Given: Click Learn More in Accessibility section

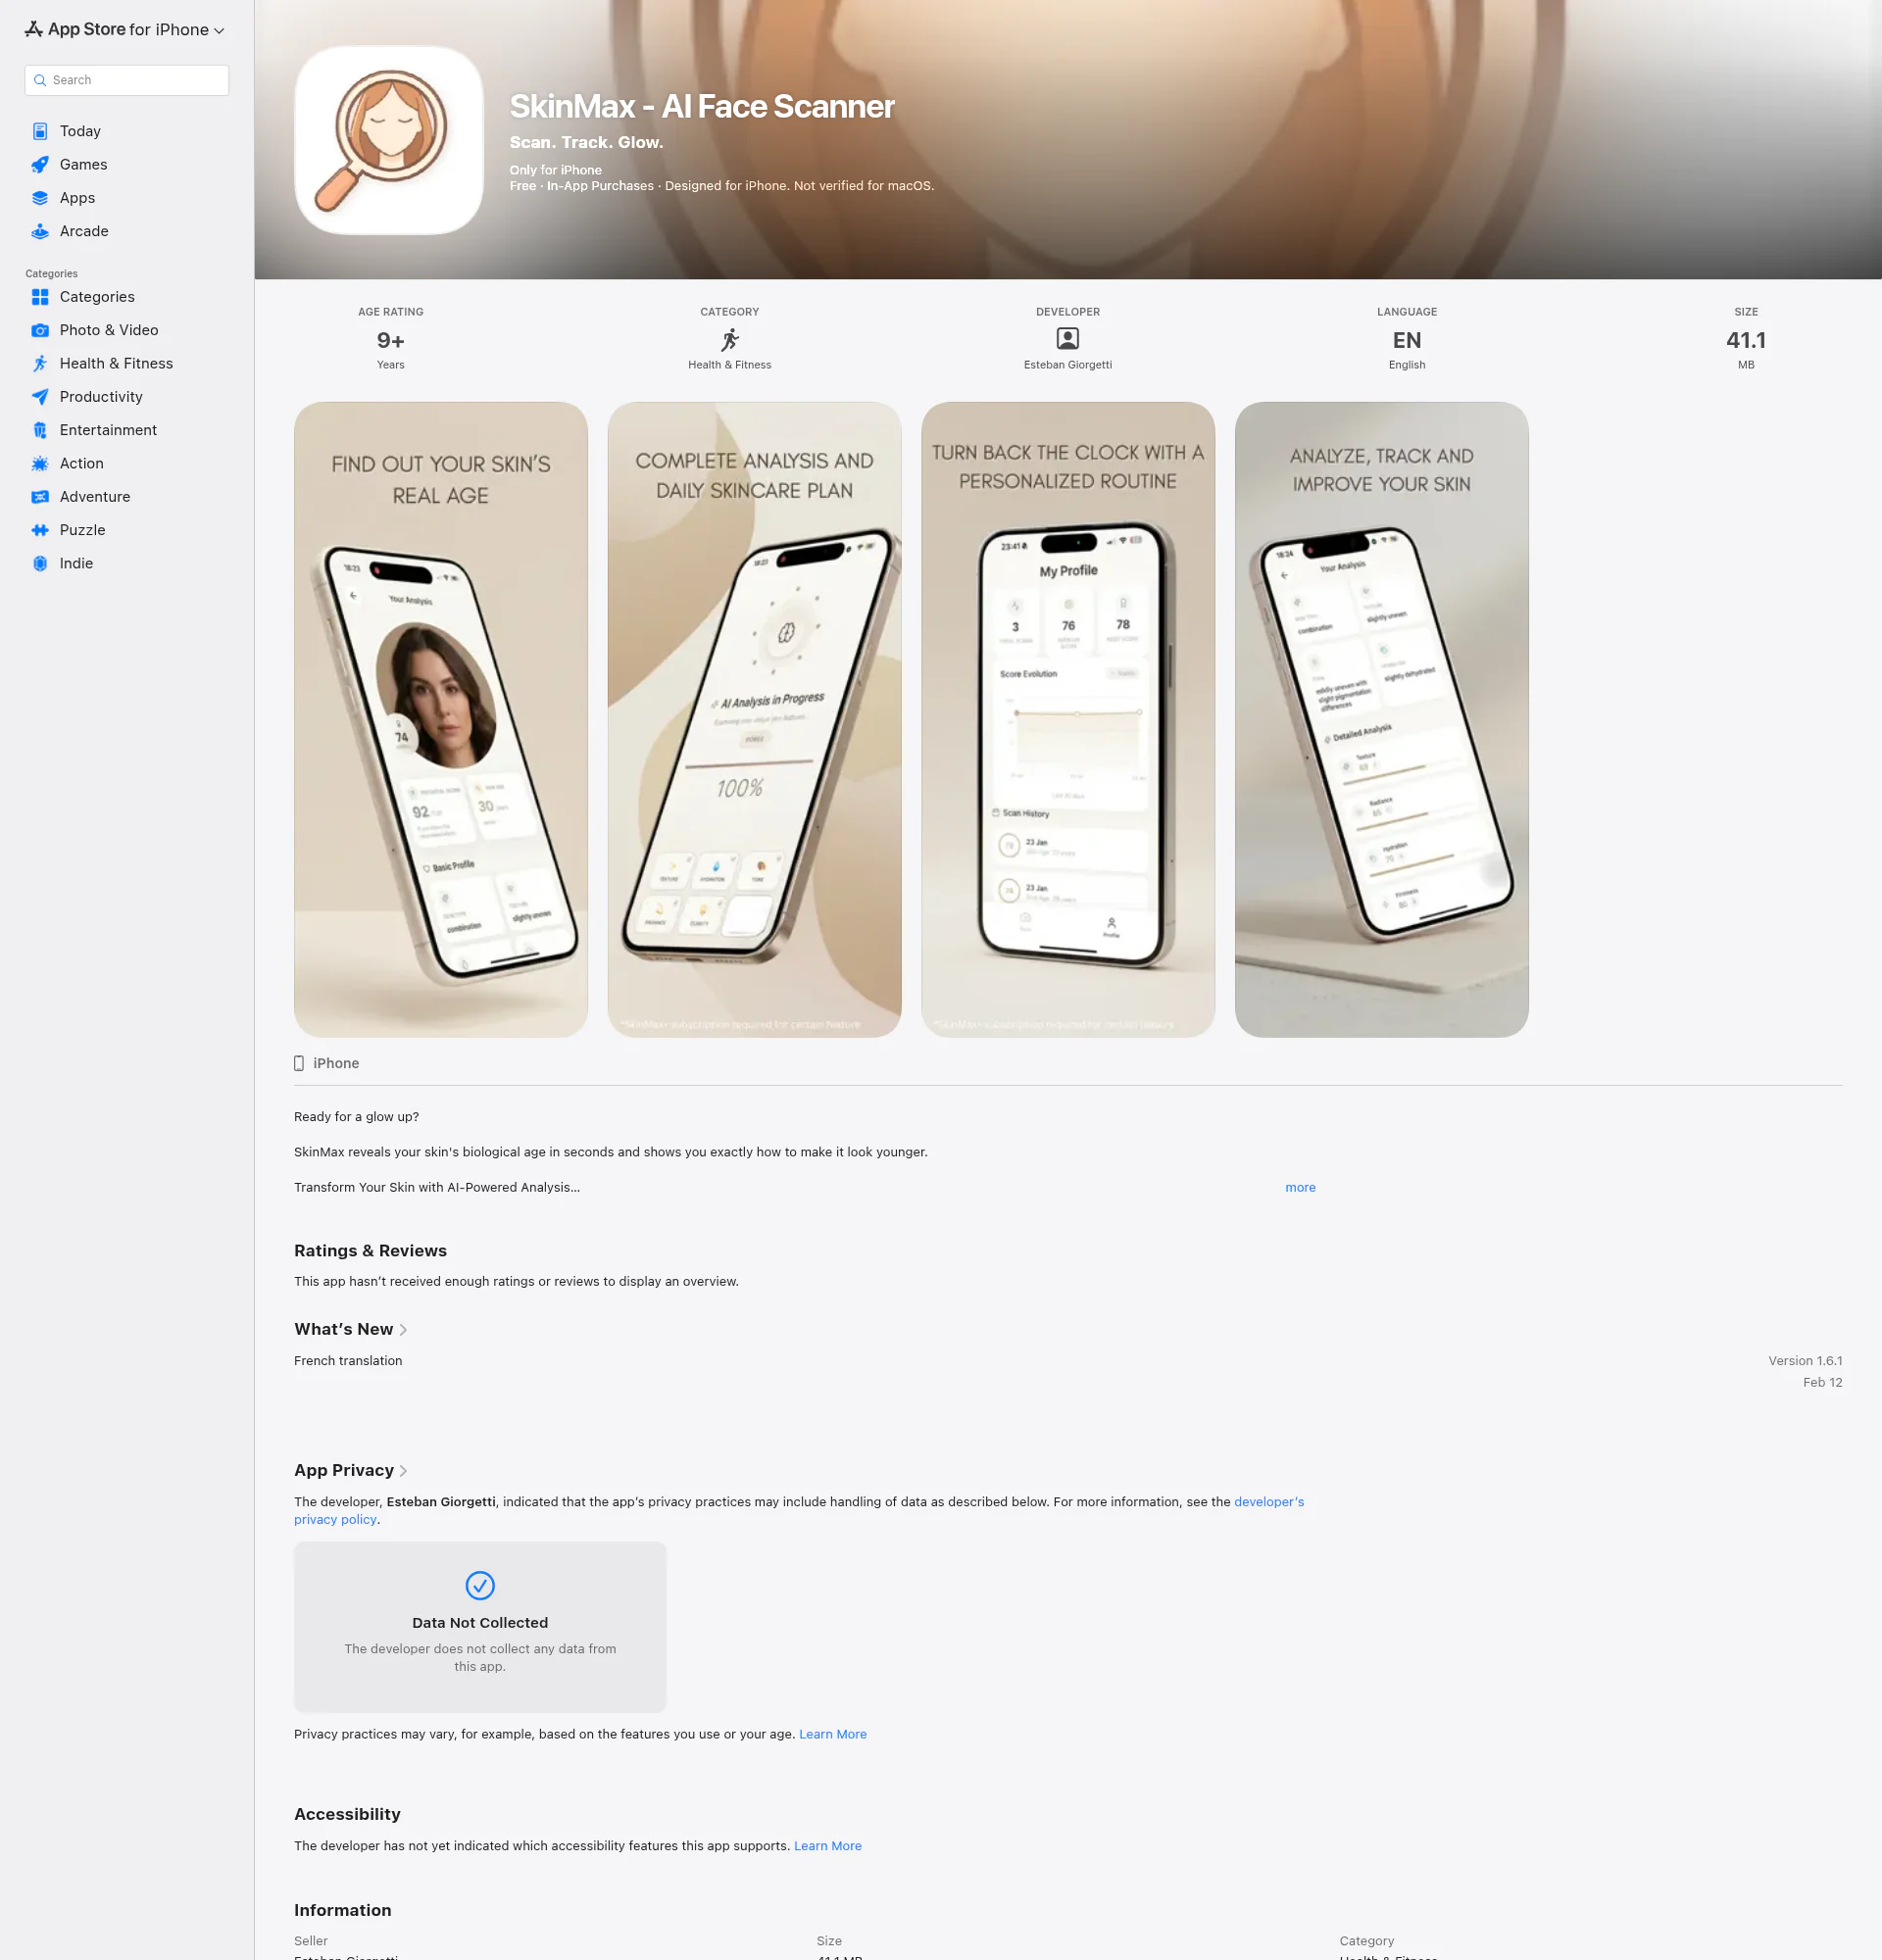Looking at the screenshot, I should coord(827,1846).
